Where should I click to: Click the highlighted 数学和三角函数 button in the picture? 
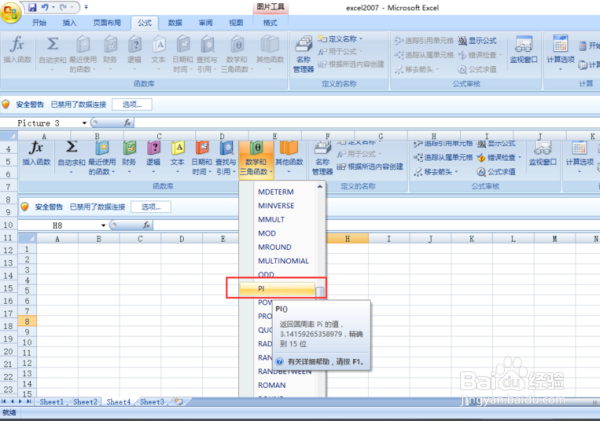[x=256, y=158]
